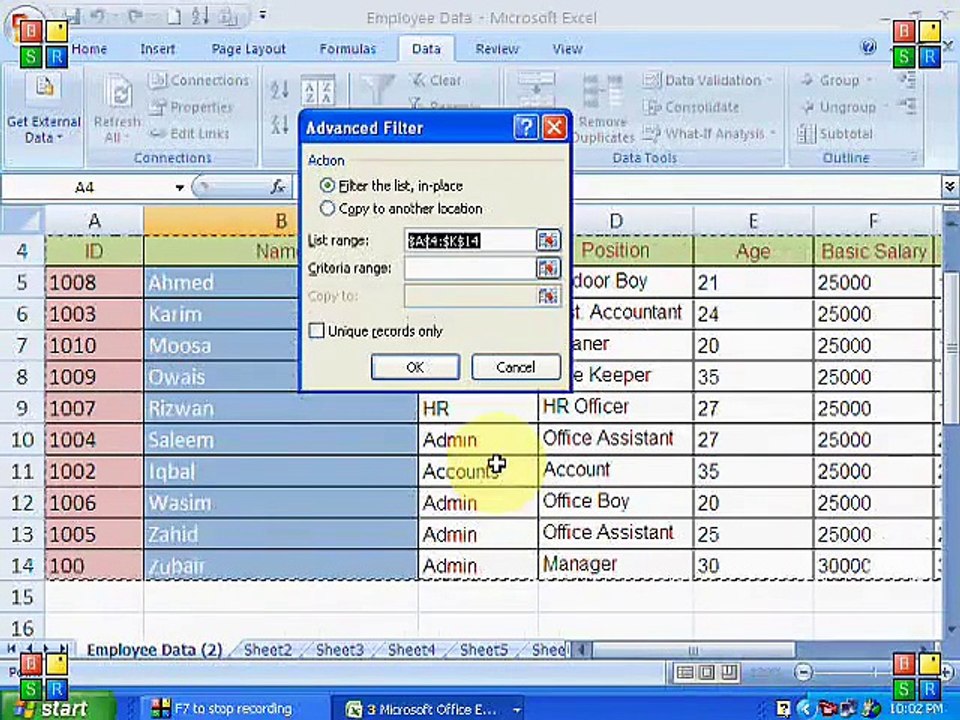Open Customize Quick Access Toolbar dropdown

coord(263,15)
